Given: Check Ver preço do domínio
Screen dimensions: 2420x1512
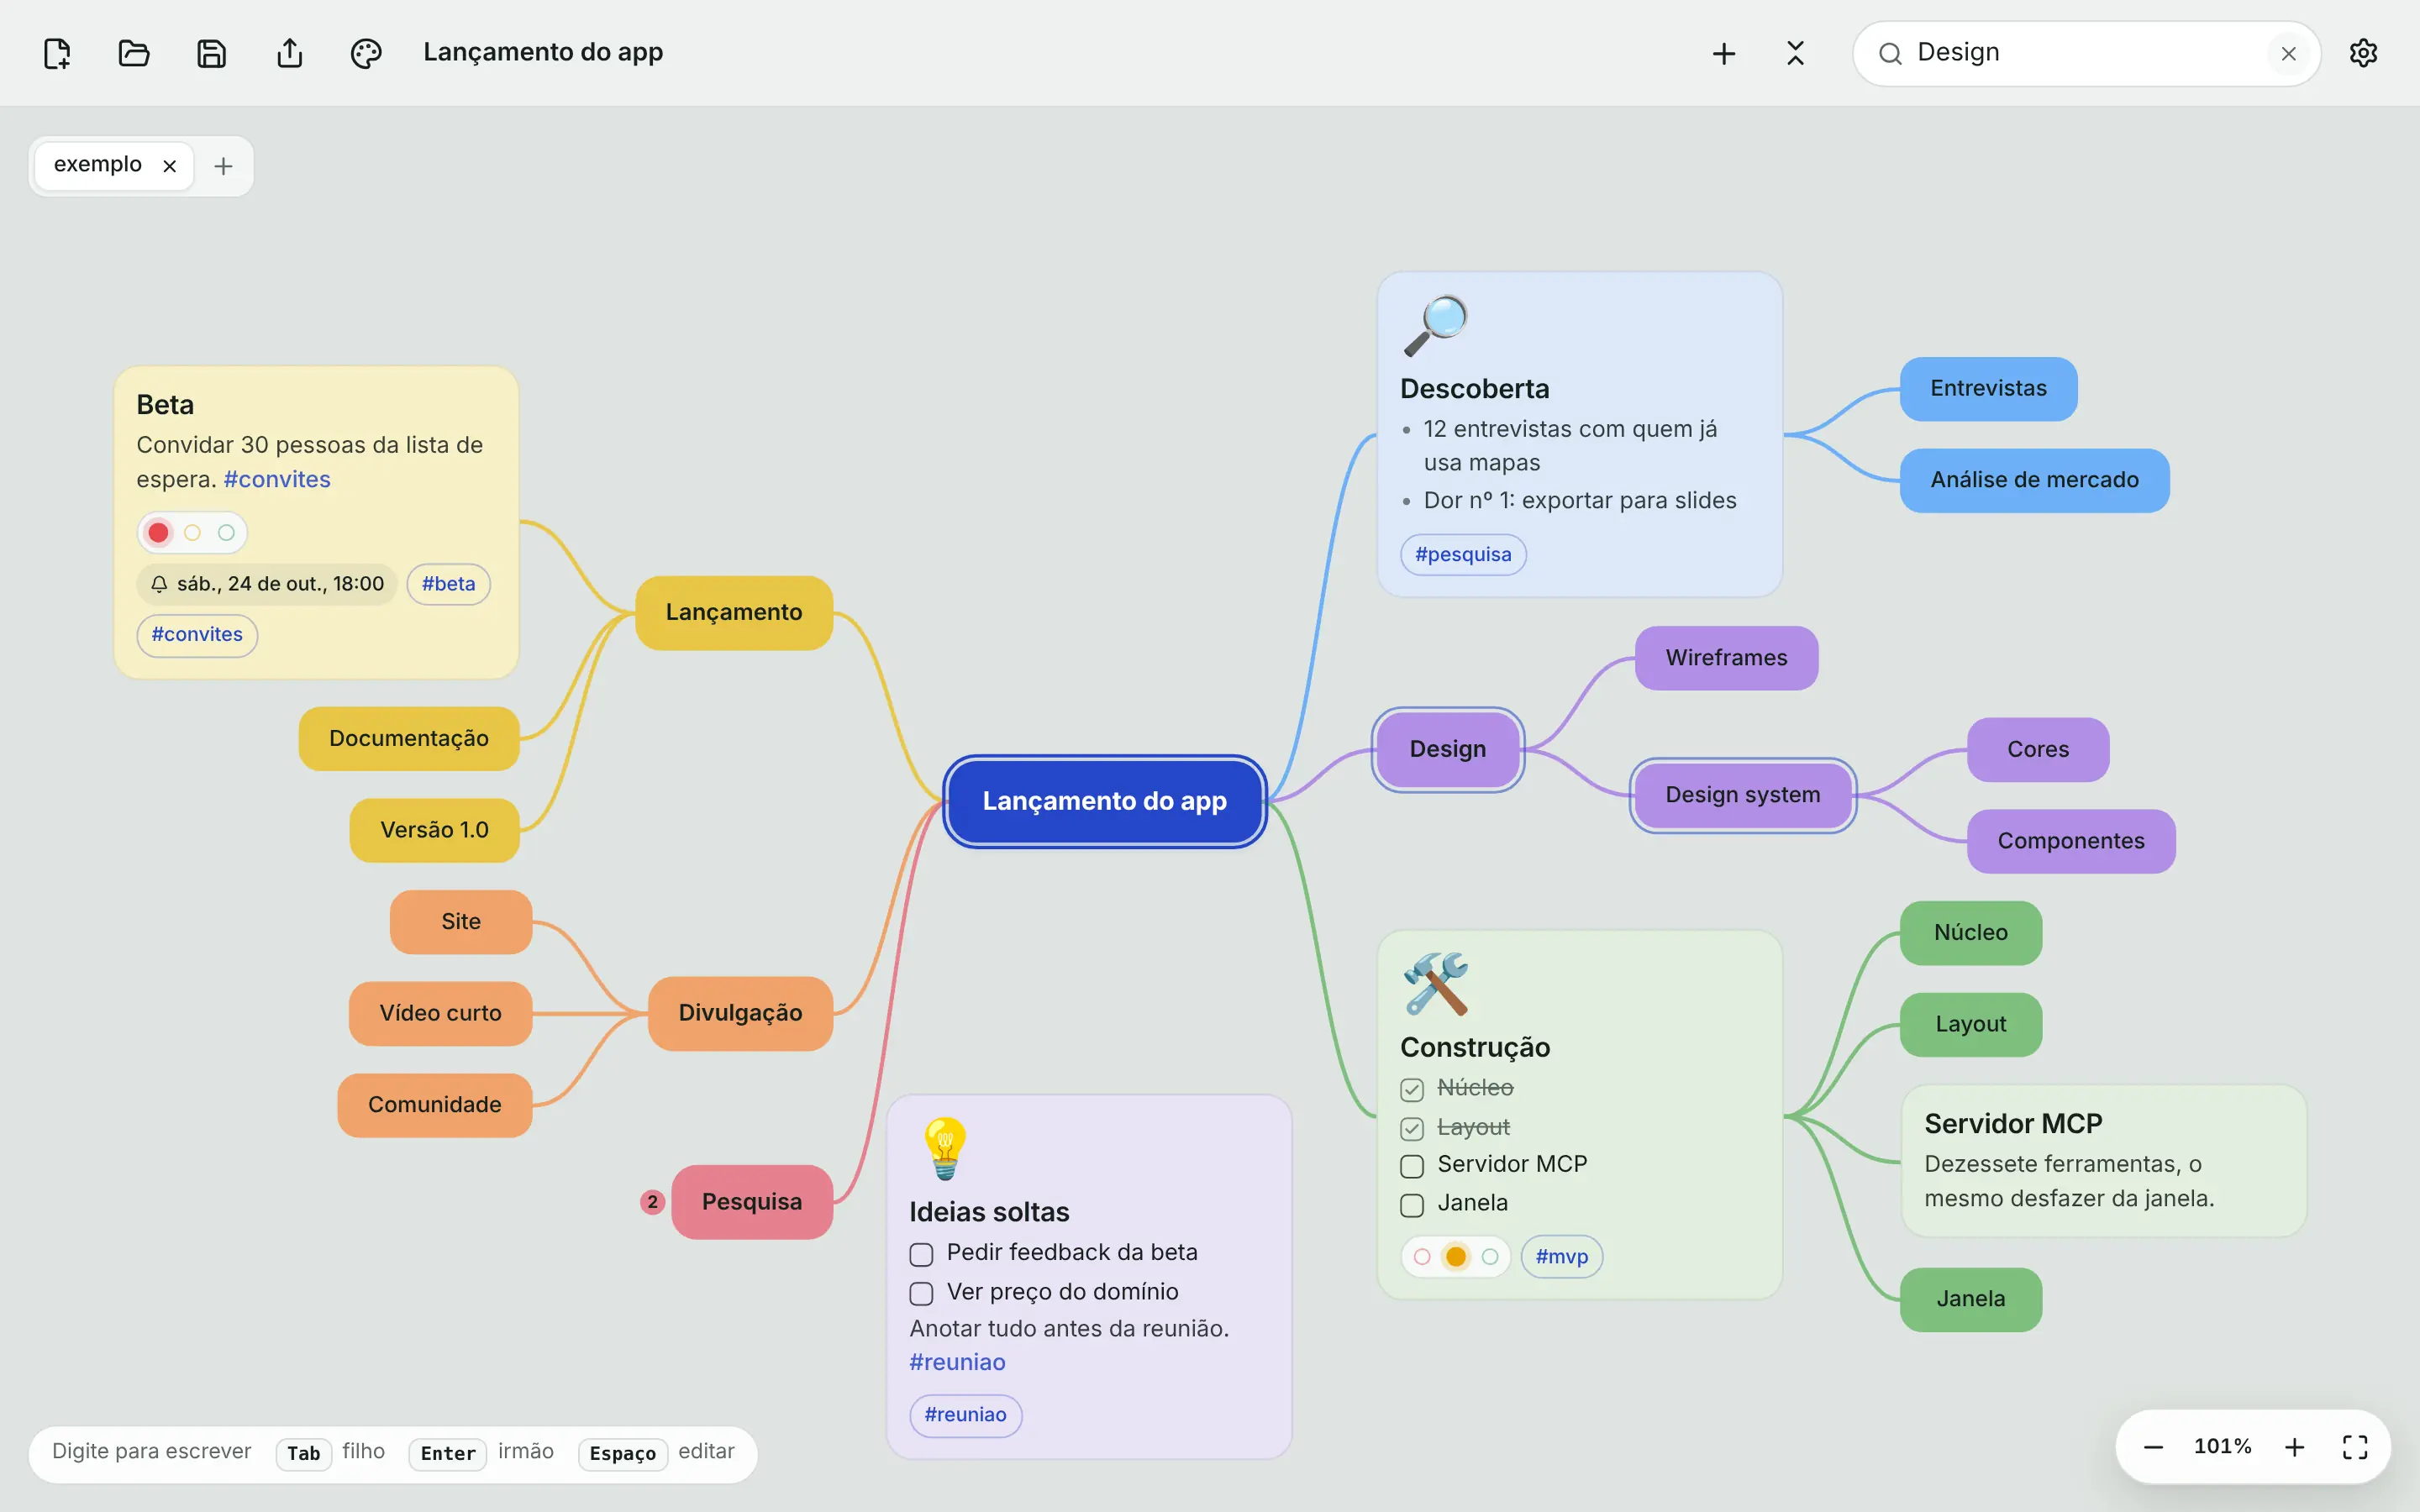Looking at the screenshot, I should [921, 1293].
